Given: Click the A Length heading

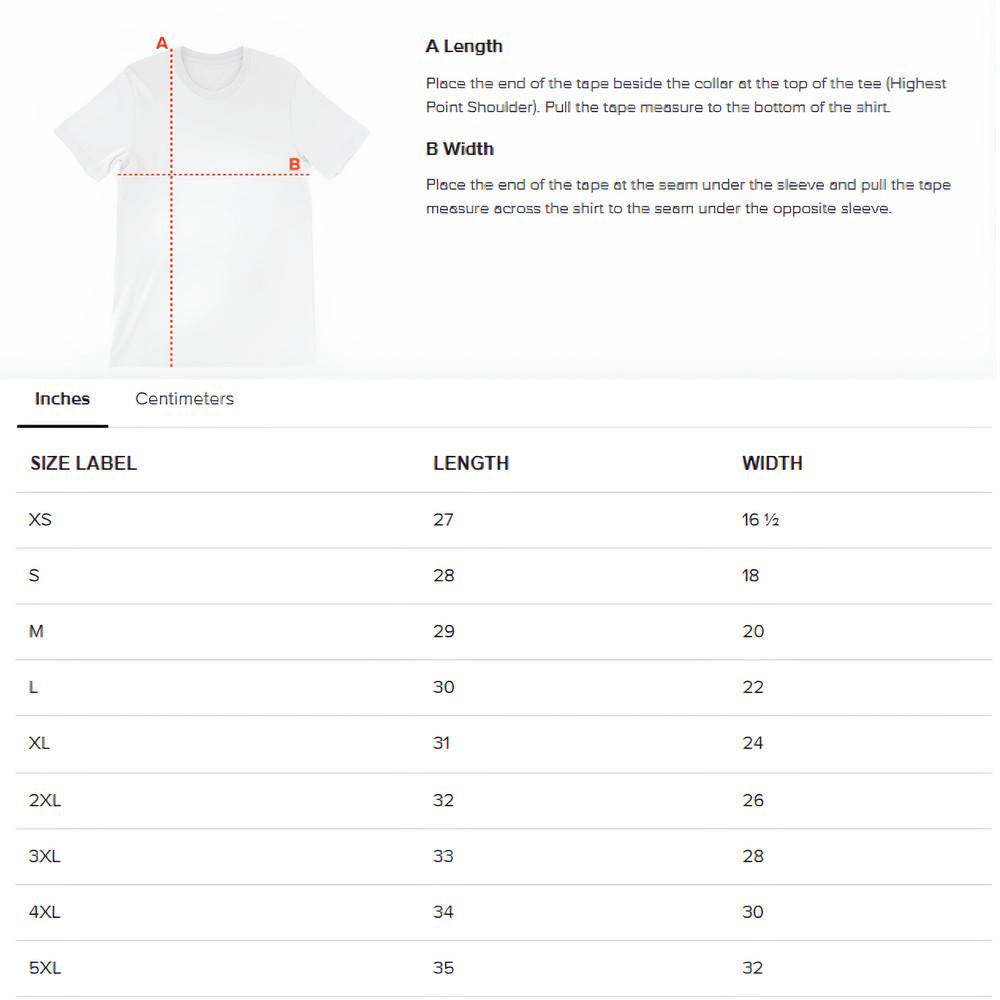Looking at the screenshot, I should 464,46.
